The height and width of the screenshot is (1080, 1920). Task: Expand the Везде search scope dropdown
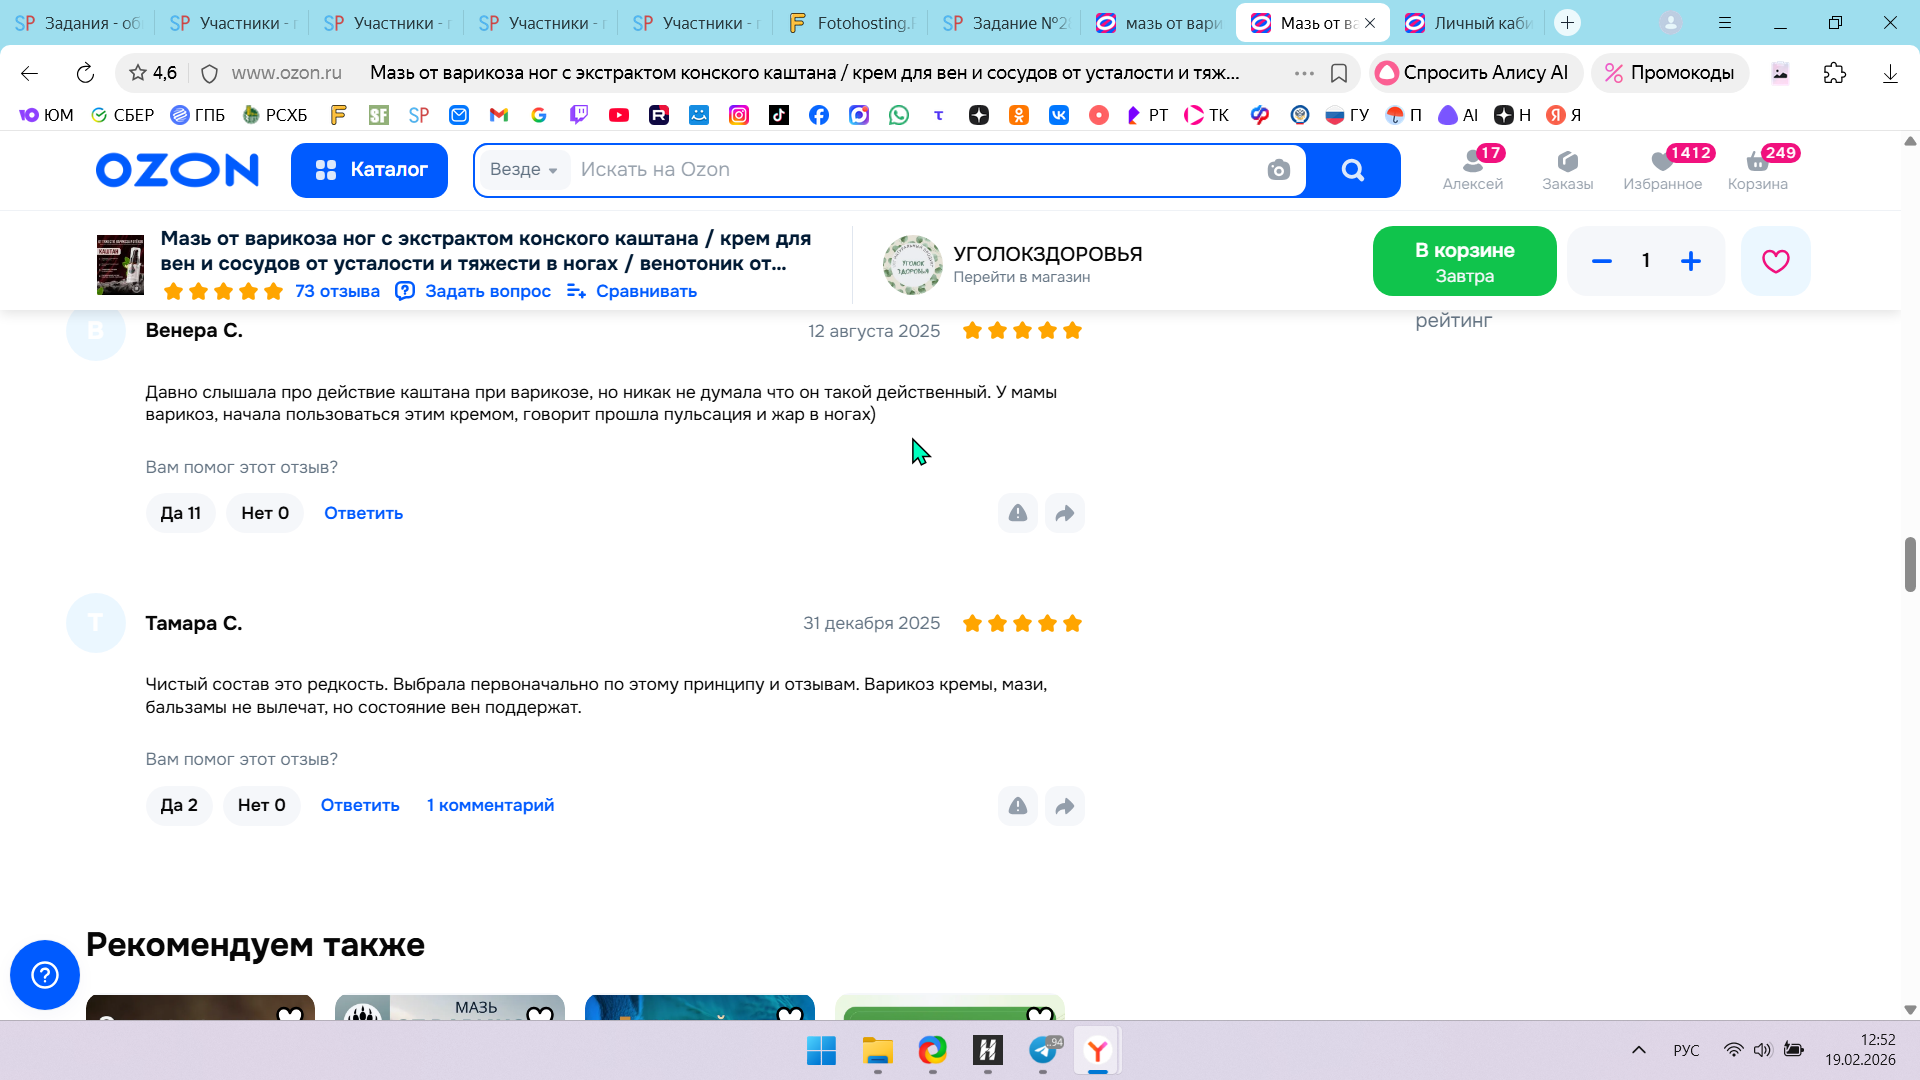tap(524, 170)
